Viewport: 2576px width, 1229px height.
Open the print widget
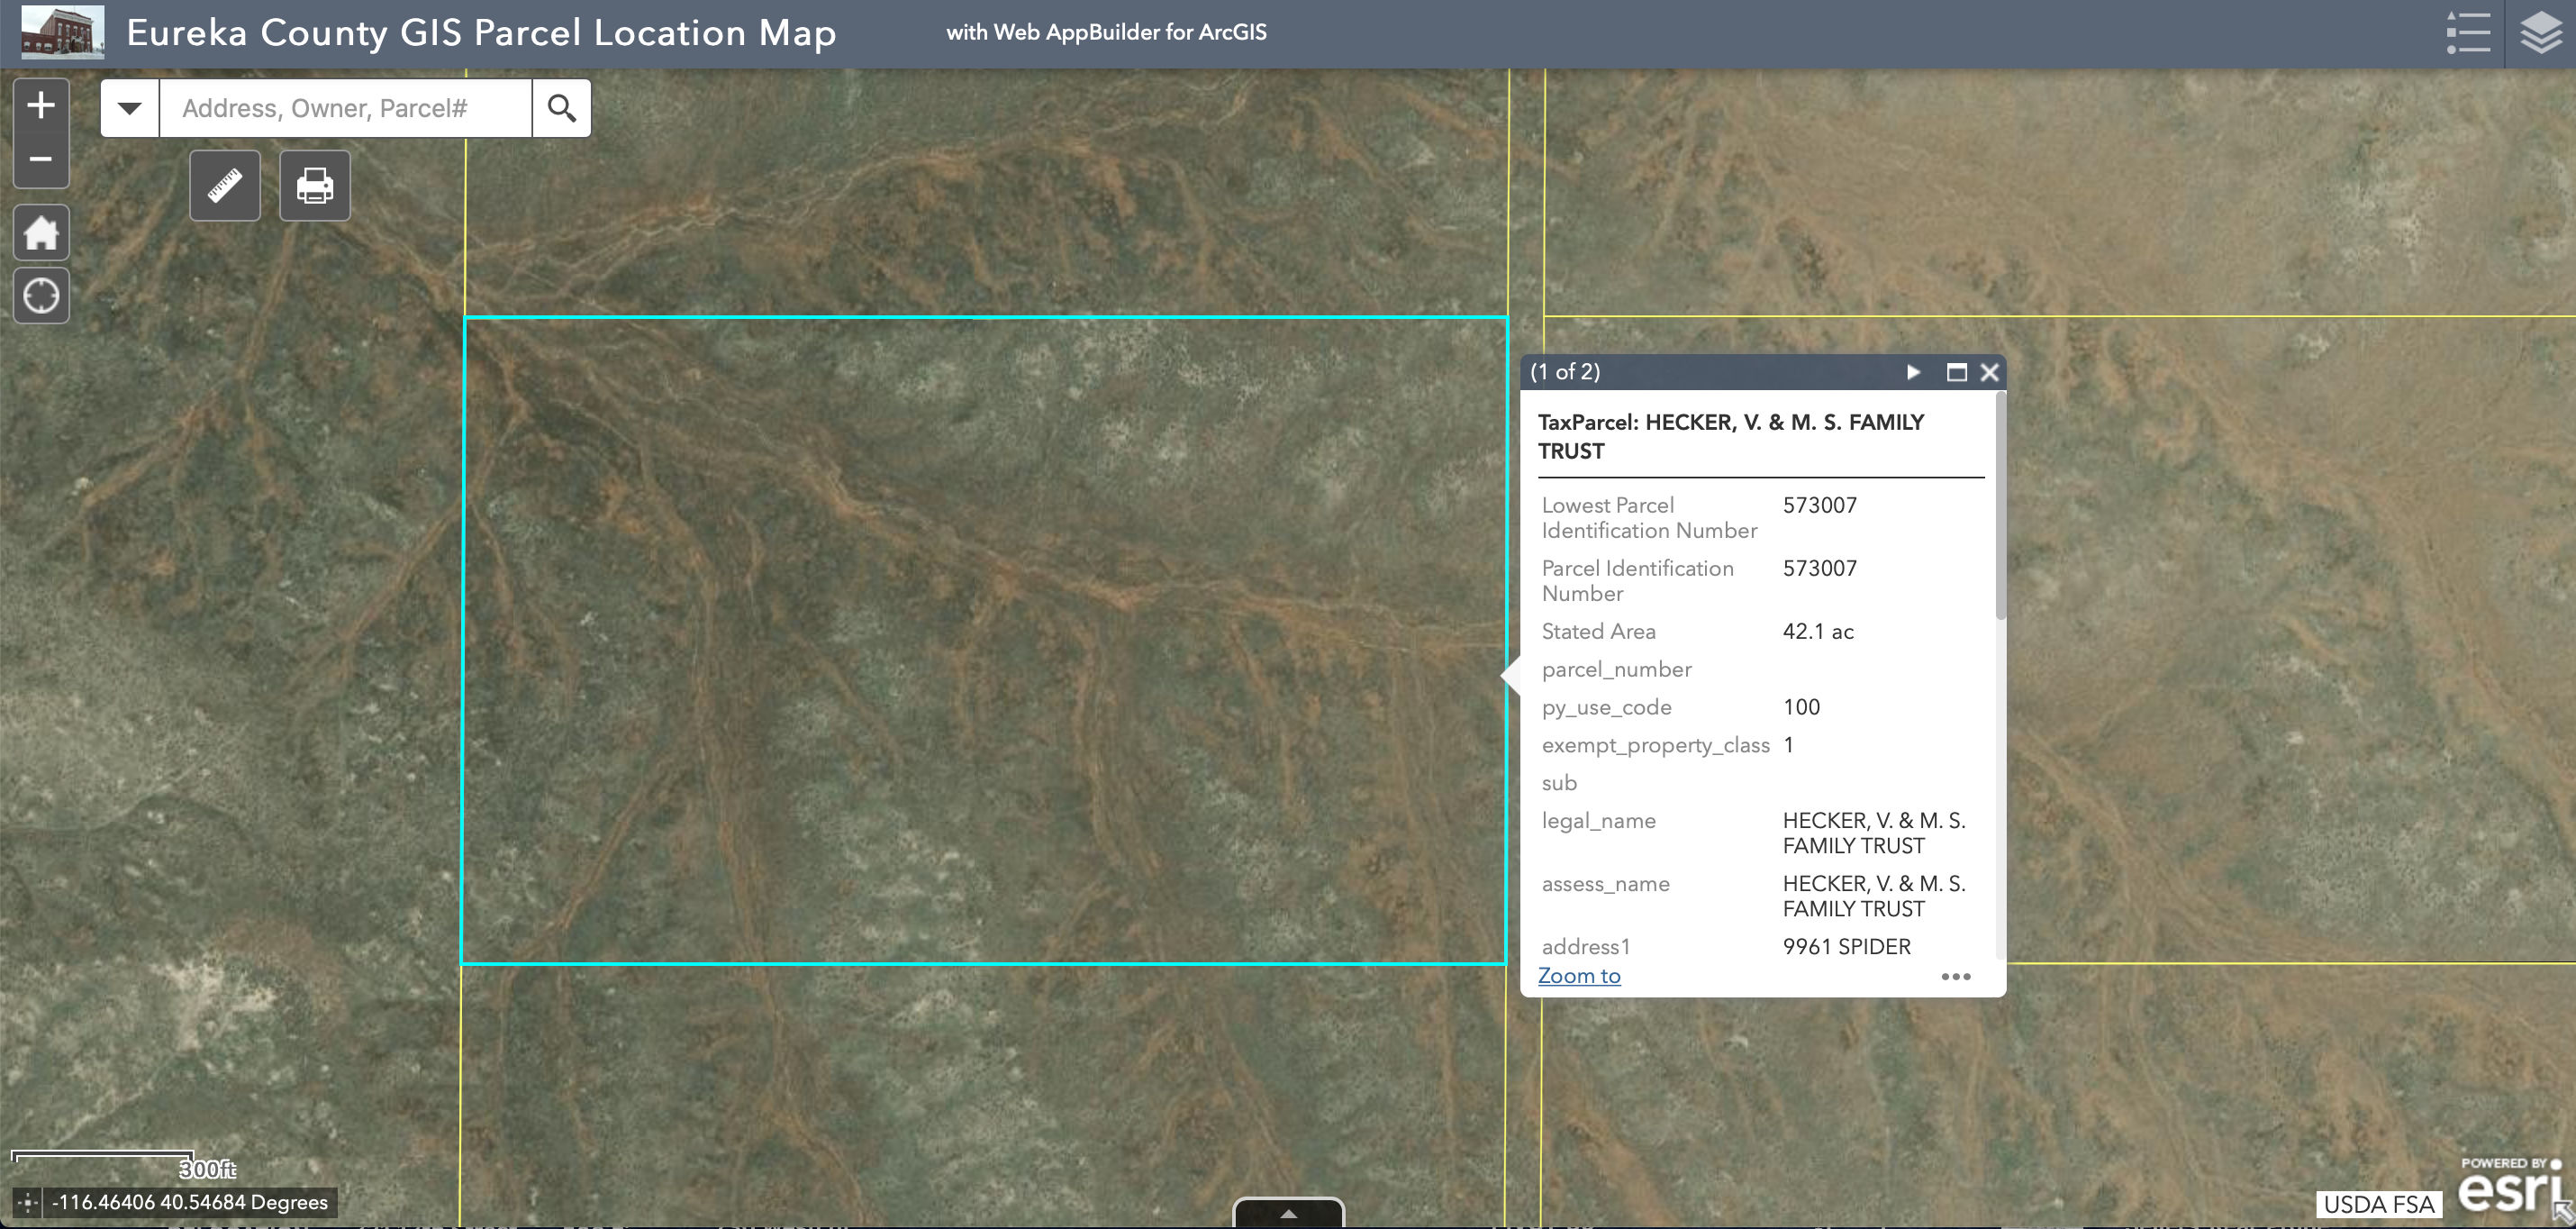314,185
